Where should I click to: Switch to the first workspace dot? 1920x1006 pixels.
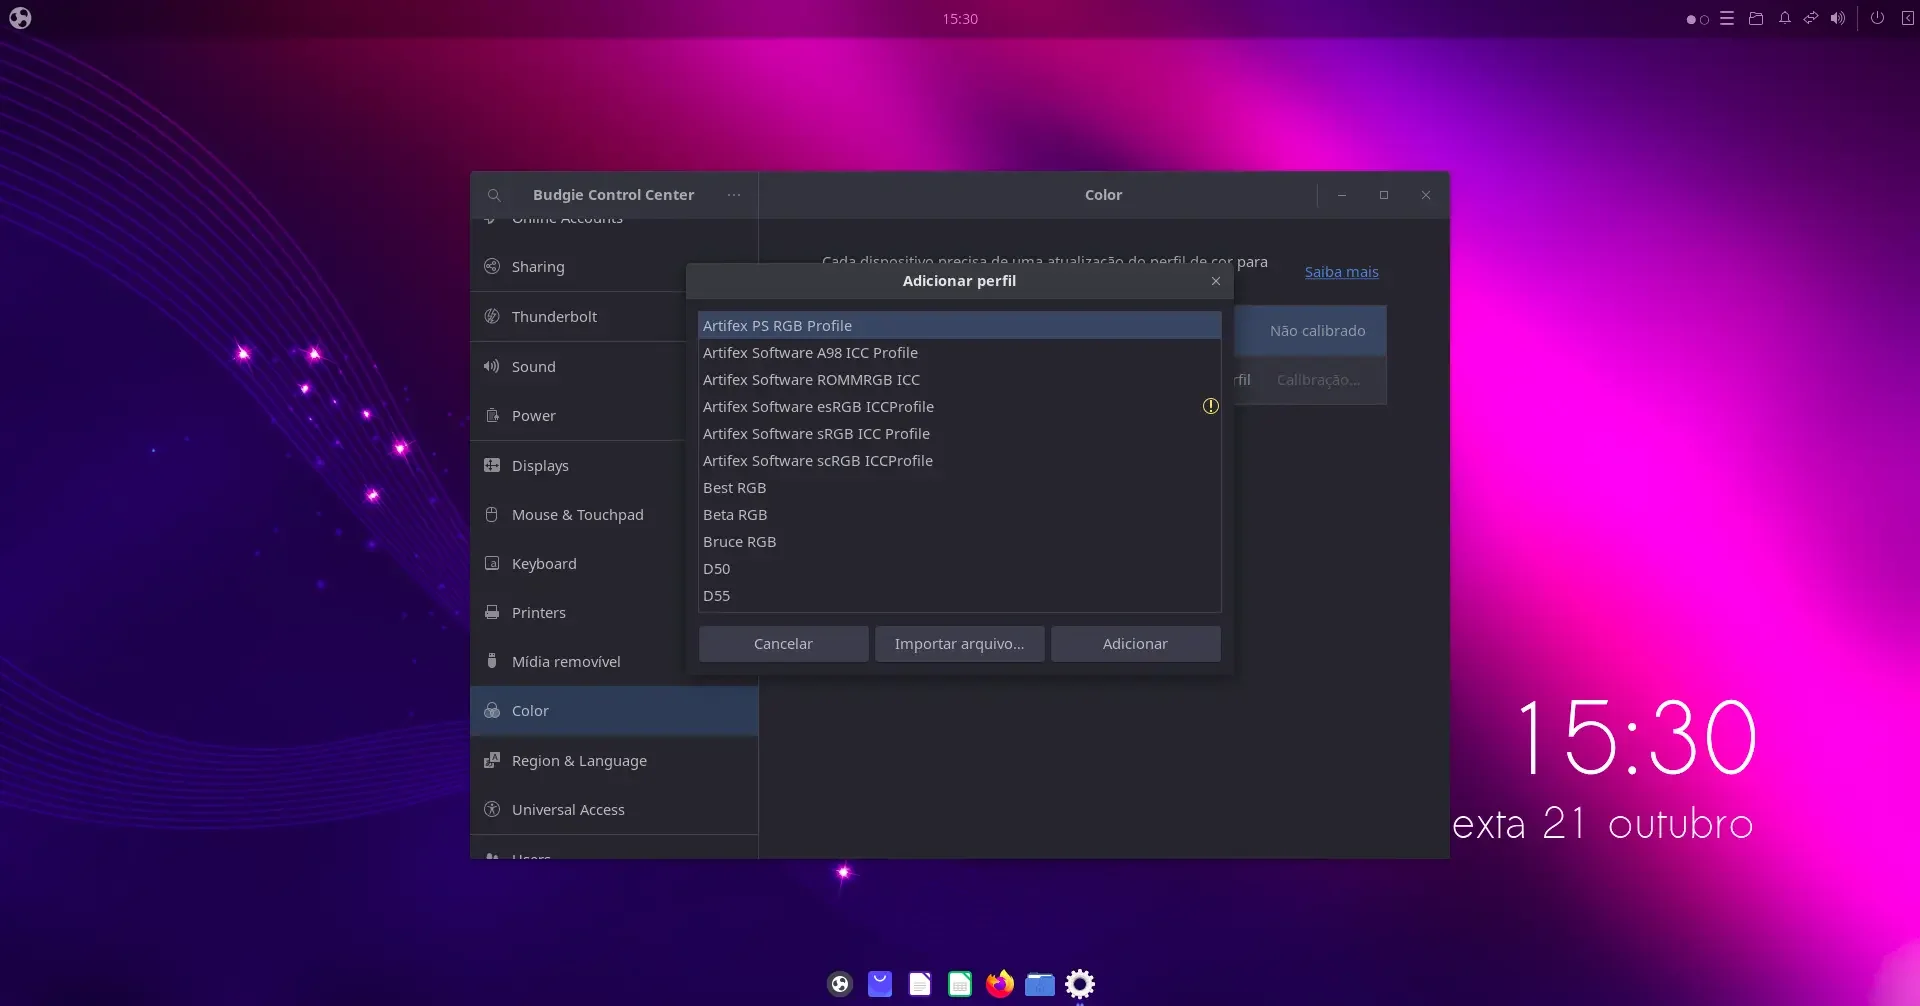click(1691, 19)
